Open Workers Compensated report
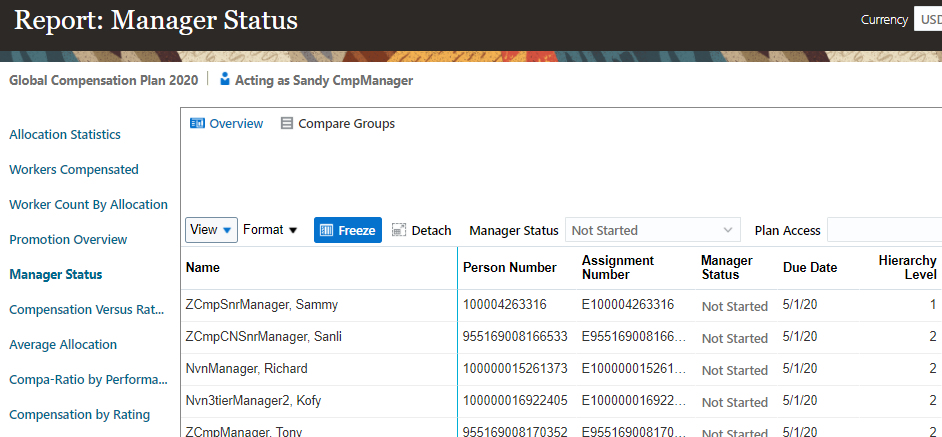The width and height of the screenshot is (942, 437). tap(74, 169)
